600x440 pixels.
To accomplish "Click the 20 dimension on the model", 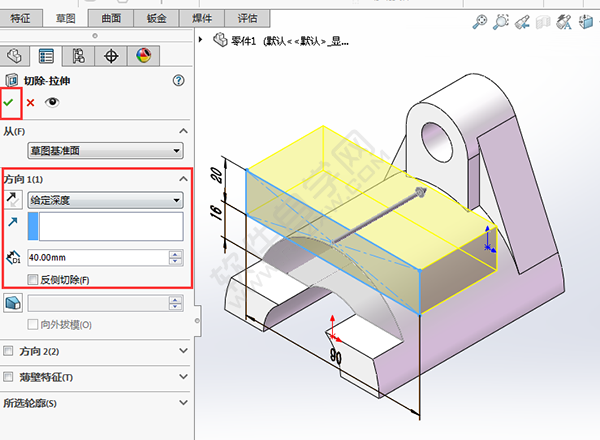I will [216, 175].
